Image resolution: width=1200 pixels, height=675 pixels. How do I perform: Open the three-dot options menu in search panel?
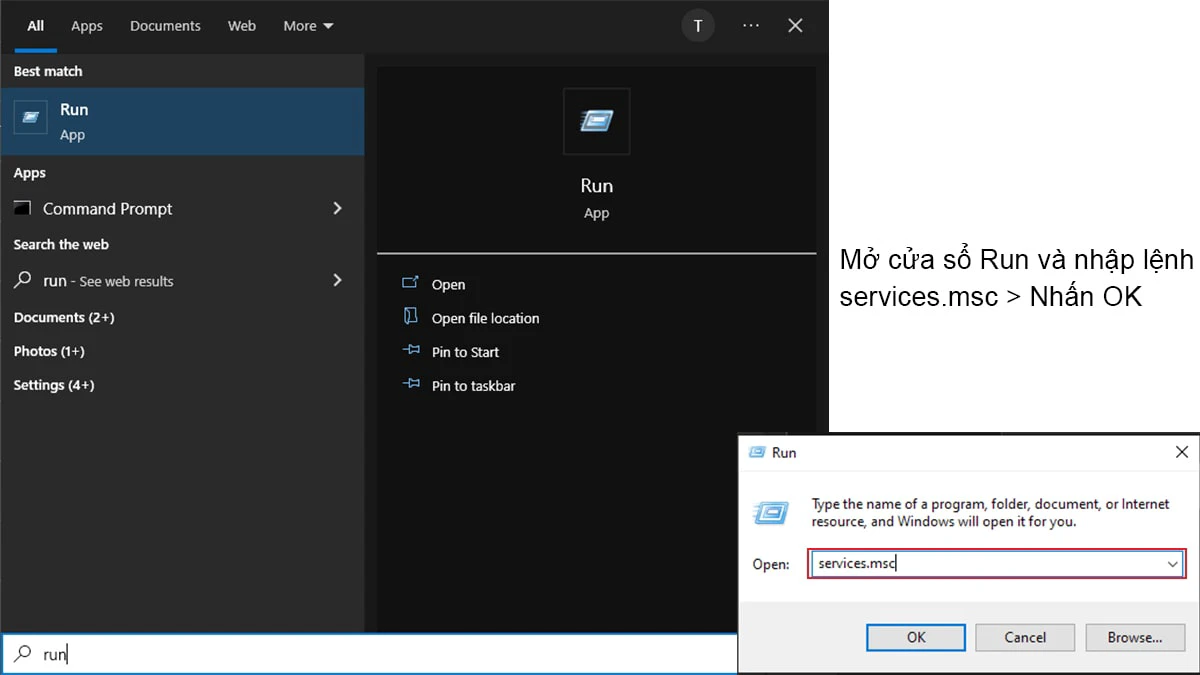[x=751, y=26]
